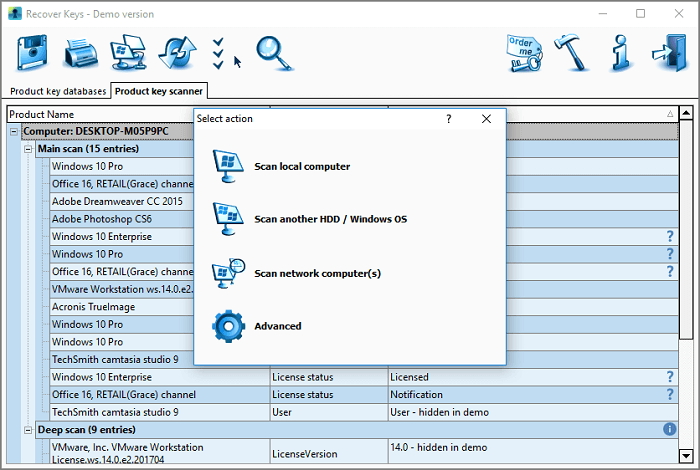700x470 pixels.
Task: Select the Product key scanner tab
Action: click(x=158, y=91)
